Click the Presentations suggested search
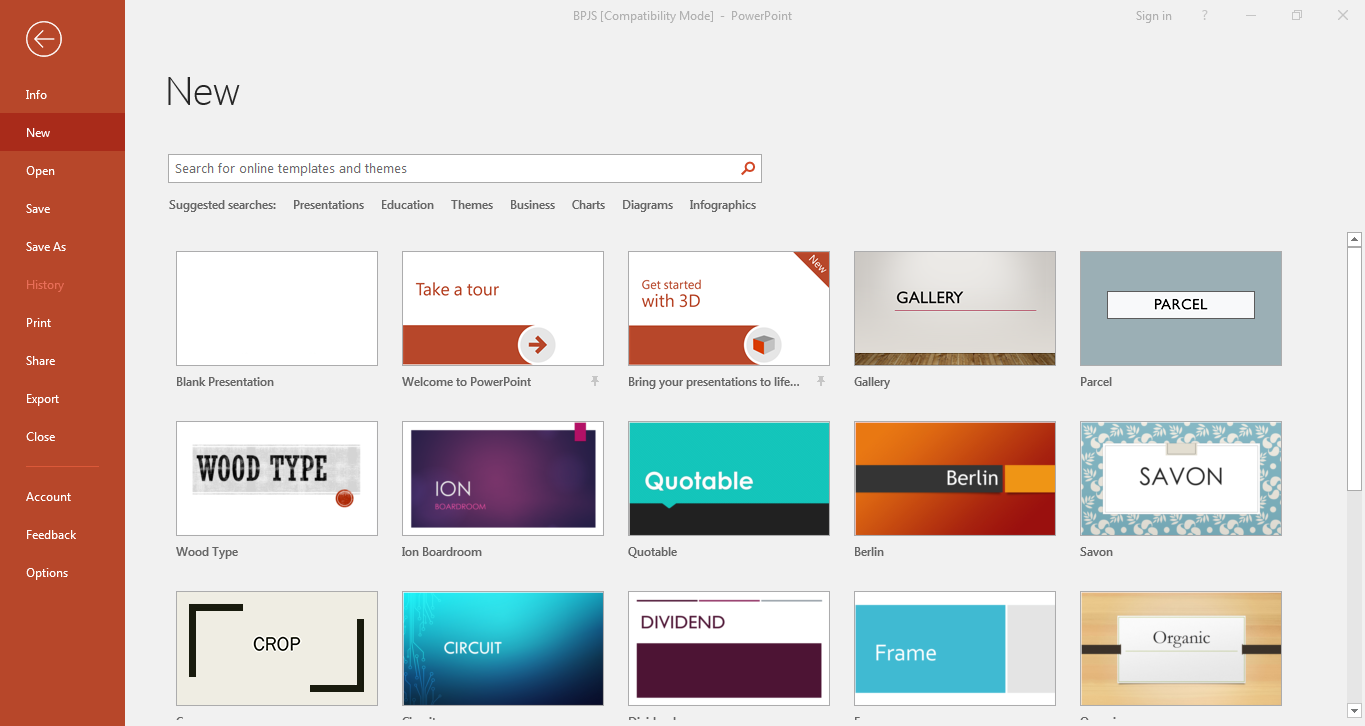The image size is (1365, 726). (328, 205)
